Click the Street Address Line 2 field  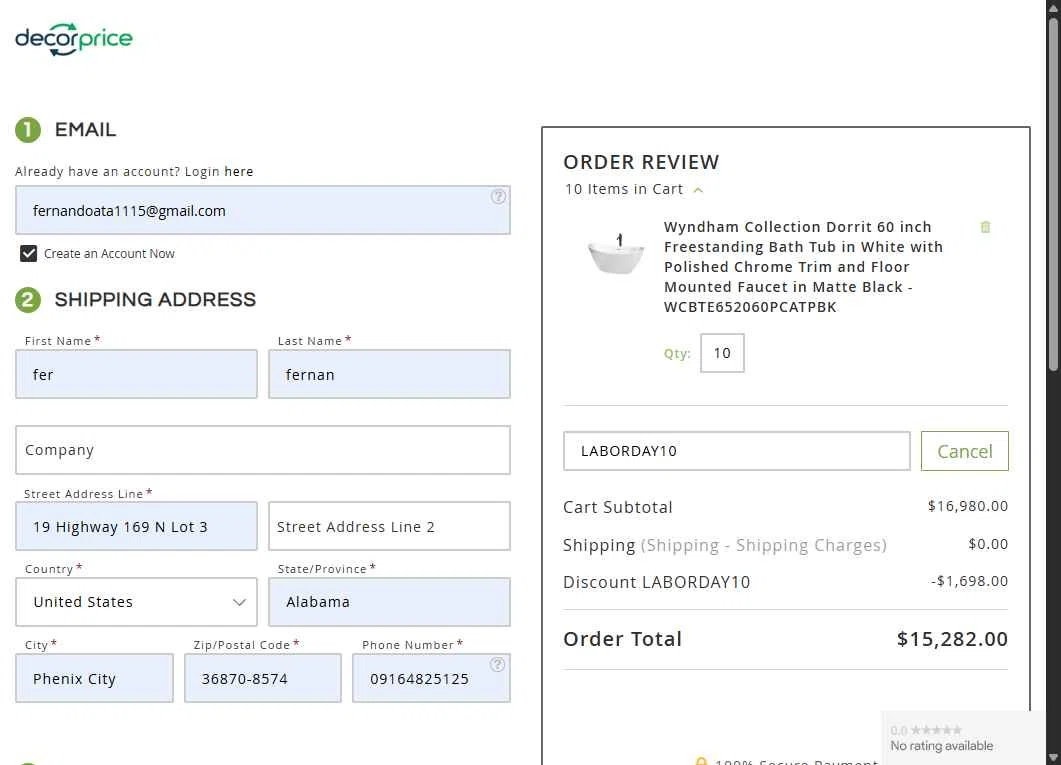[x=389, y=526]
